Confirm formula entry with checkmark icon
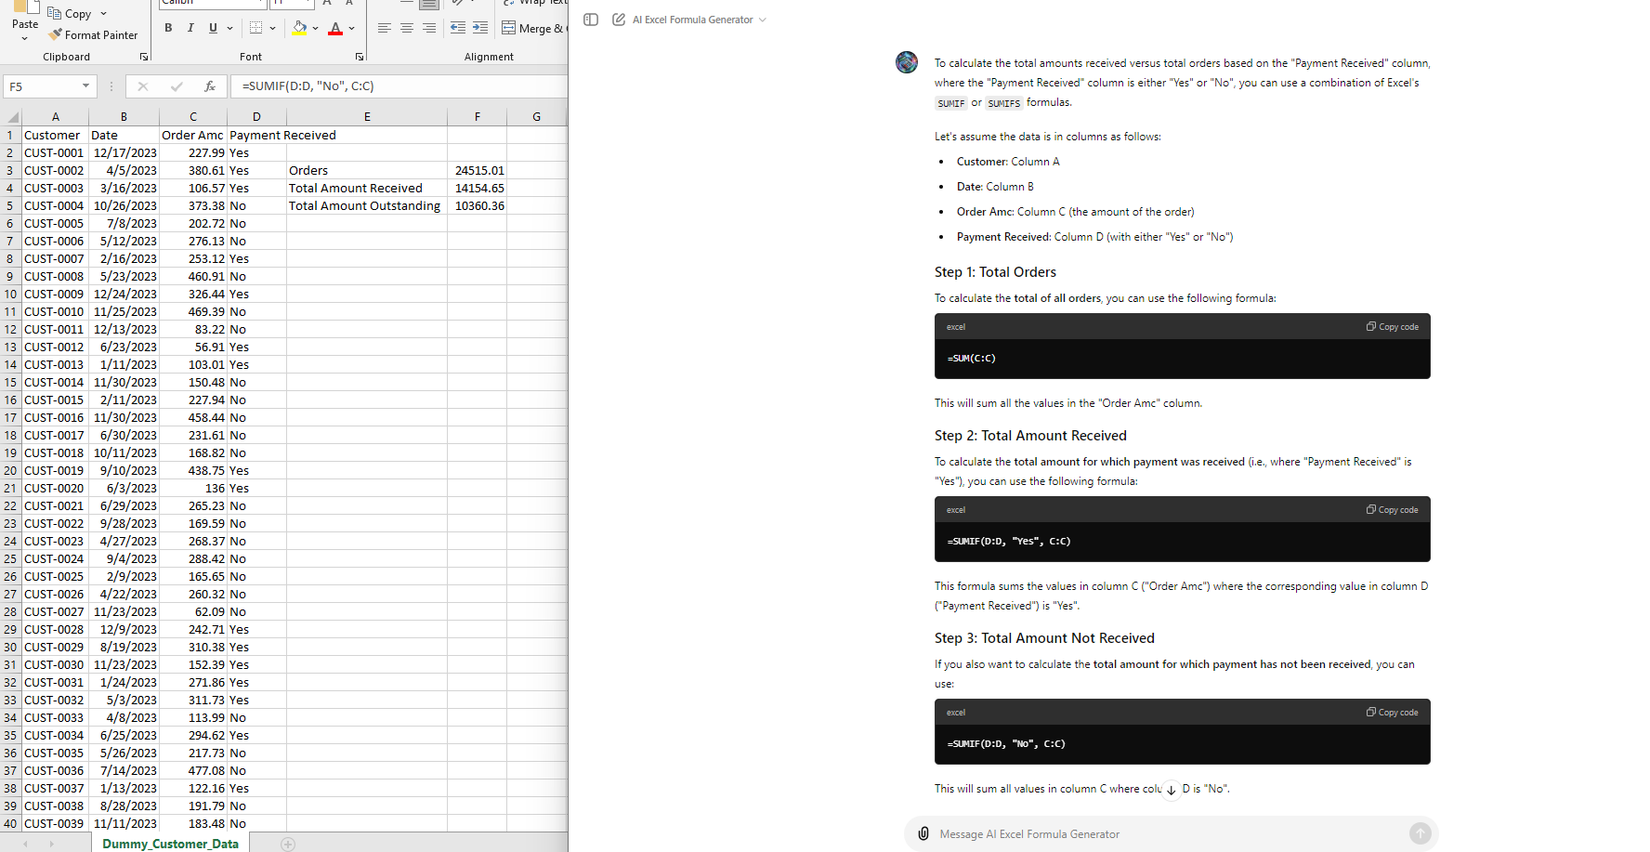Viewport: 1650px width, 852px height. click(176, 86)
